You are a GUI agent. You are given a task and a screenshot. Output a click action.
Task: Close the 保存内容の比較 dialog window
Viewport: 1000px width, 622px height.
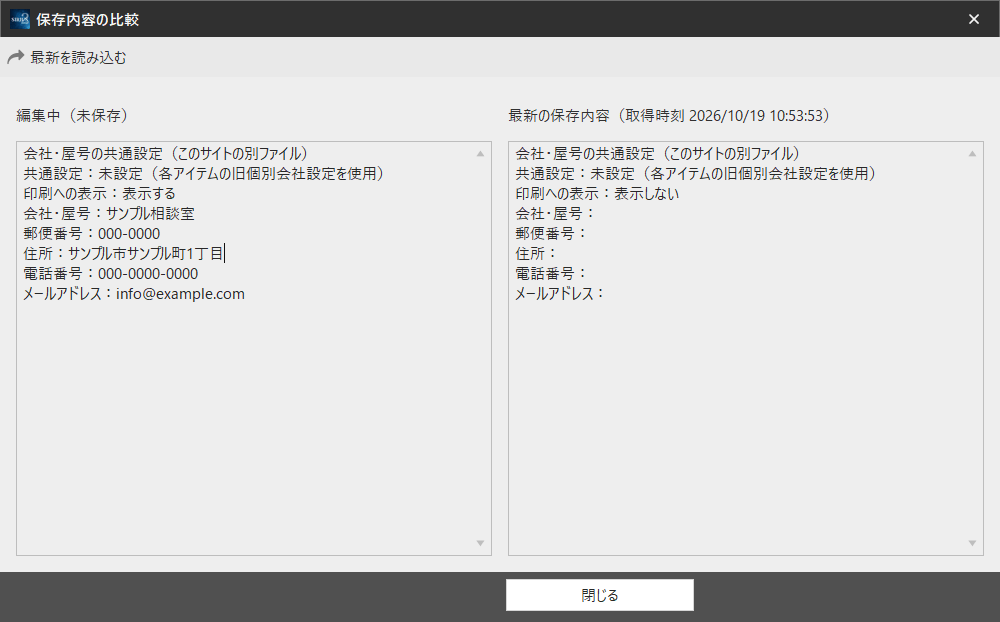(974, 19)
